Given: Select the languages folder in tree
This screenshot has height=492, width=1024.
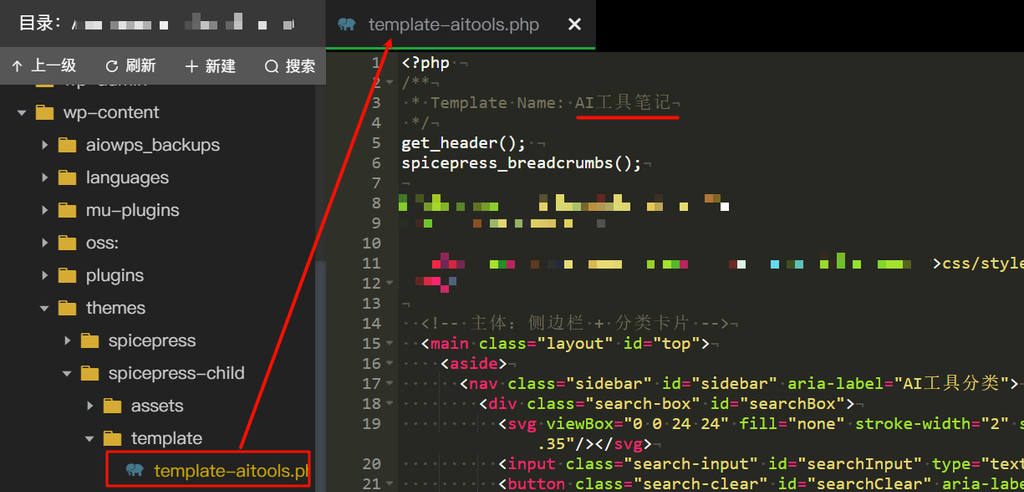Looking at the screenshot, I should [127, 178].
